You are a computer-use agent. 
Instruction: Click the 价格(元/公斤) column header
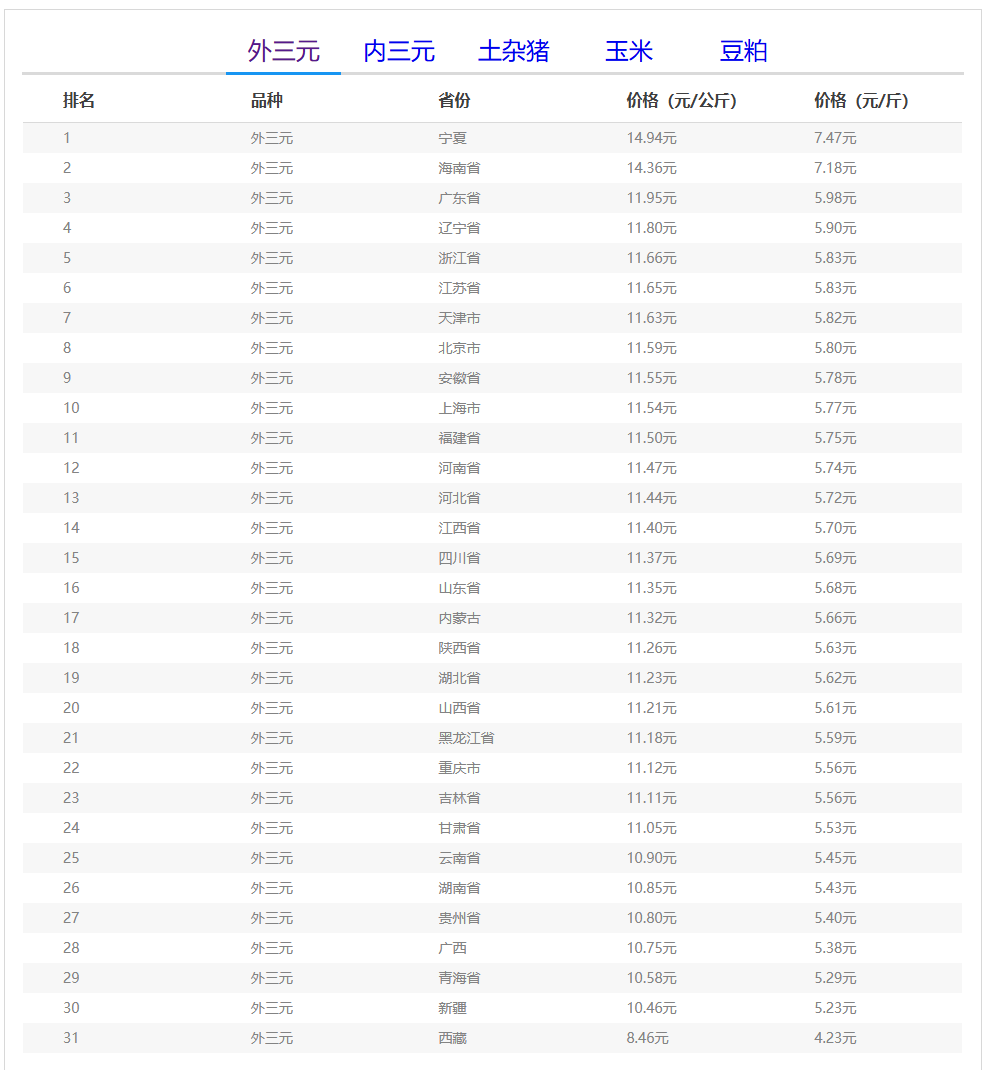click(681, 100)
